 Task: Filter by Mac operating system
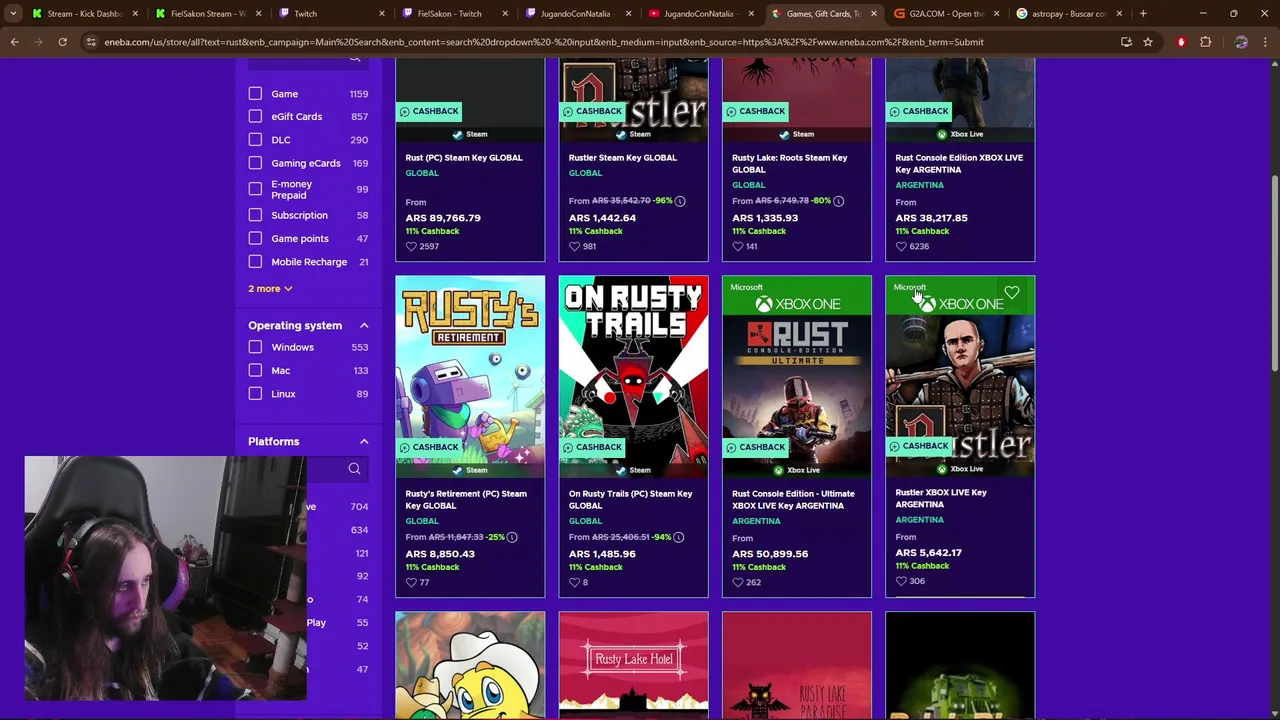coord(255,370)
